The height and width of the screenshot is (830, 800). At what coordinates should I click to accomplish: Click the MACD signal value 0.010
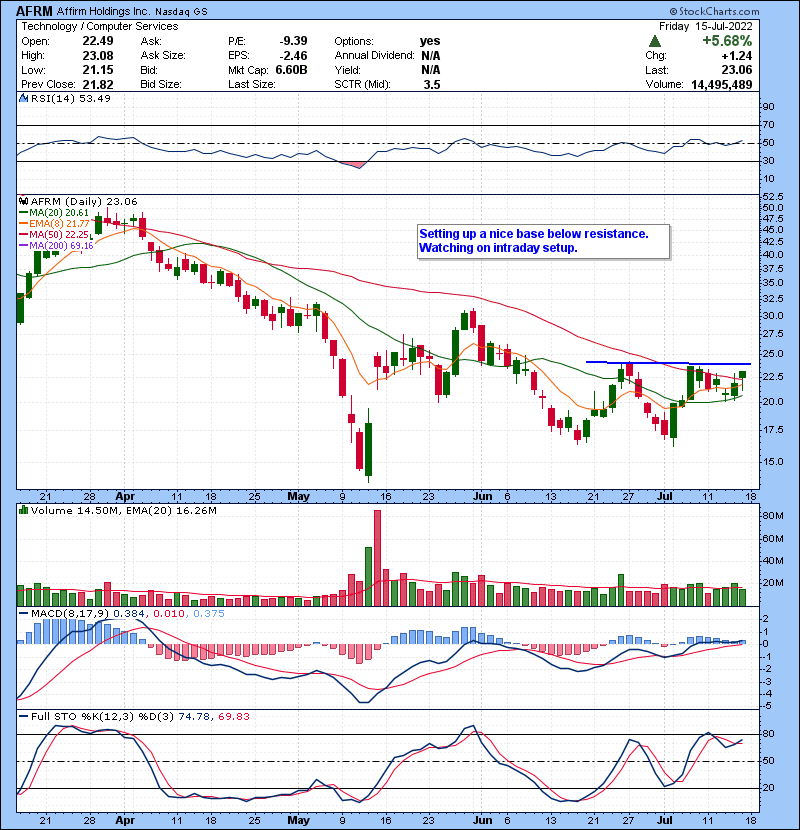(x=169, y=613)
